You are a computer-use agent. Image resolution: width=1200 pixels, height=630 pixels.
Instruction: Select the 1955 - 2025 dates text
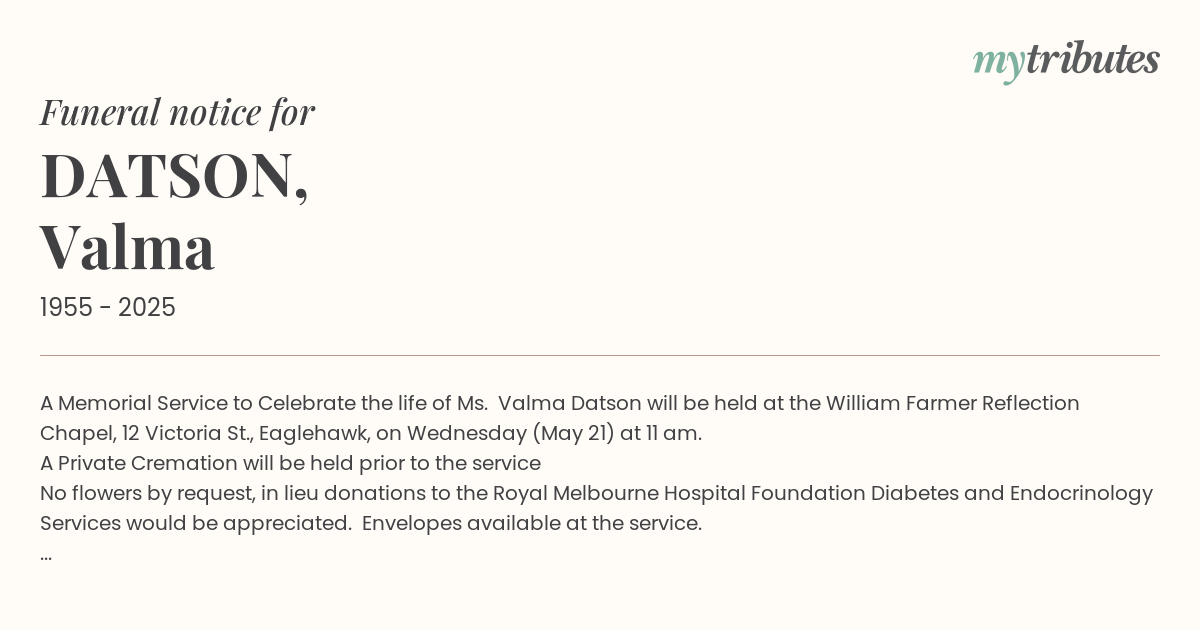point(108,308)
